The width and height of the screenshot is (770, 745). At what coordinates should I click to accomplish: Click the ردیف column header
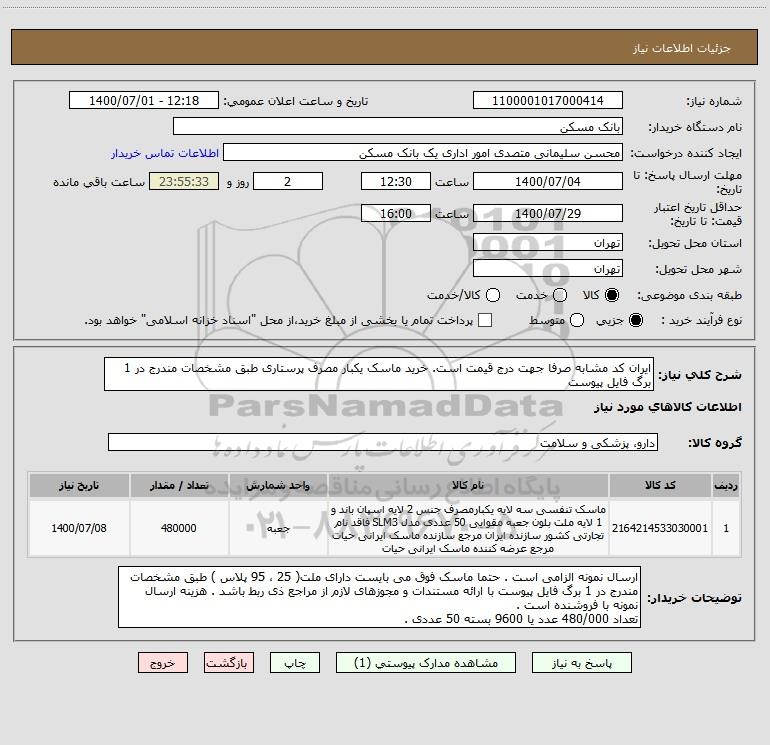point(726,486)
